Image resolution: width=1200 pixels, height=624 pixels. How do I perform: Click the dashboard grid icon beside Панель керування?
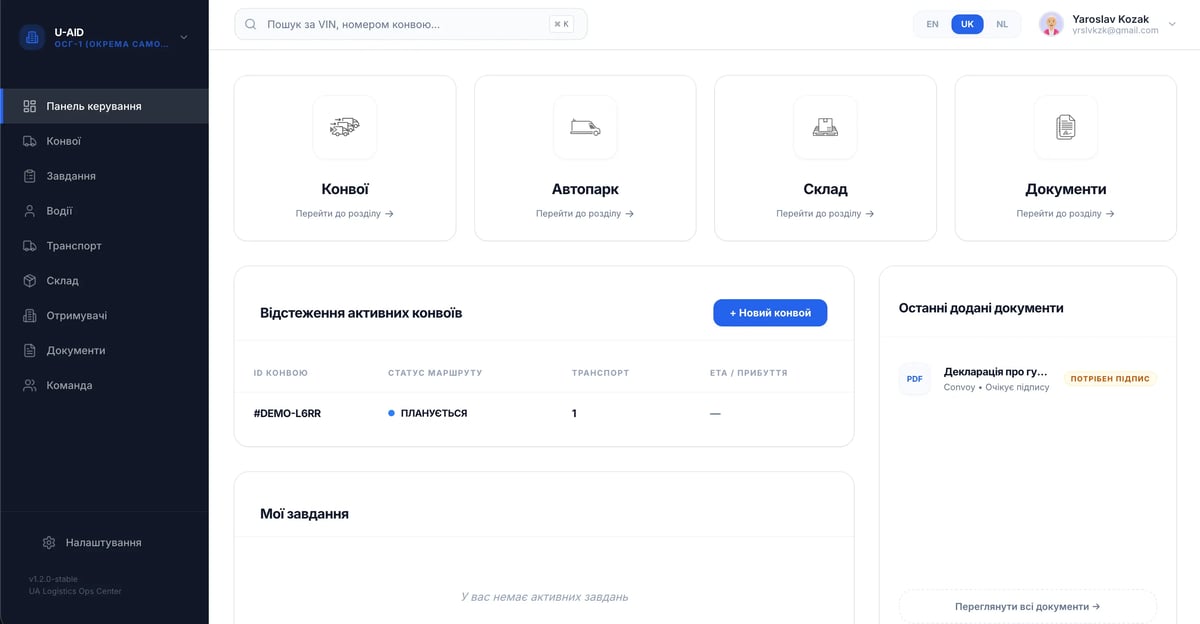[x=30, y=106]
